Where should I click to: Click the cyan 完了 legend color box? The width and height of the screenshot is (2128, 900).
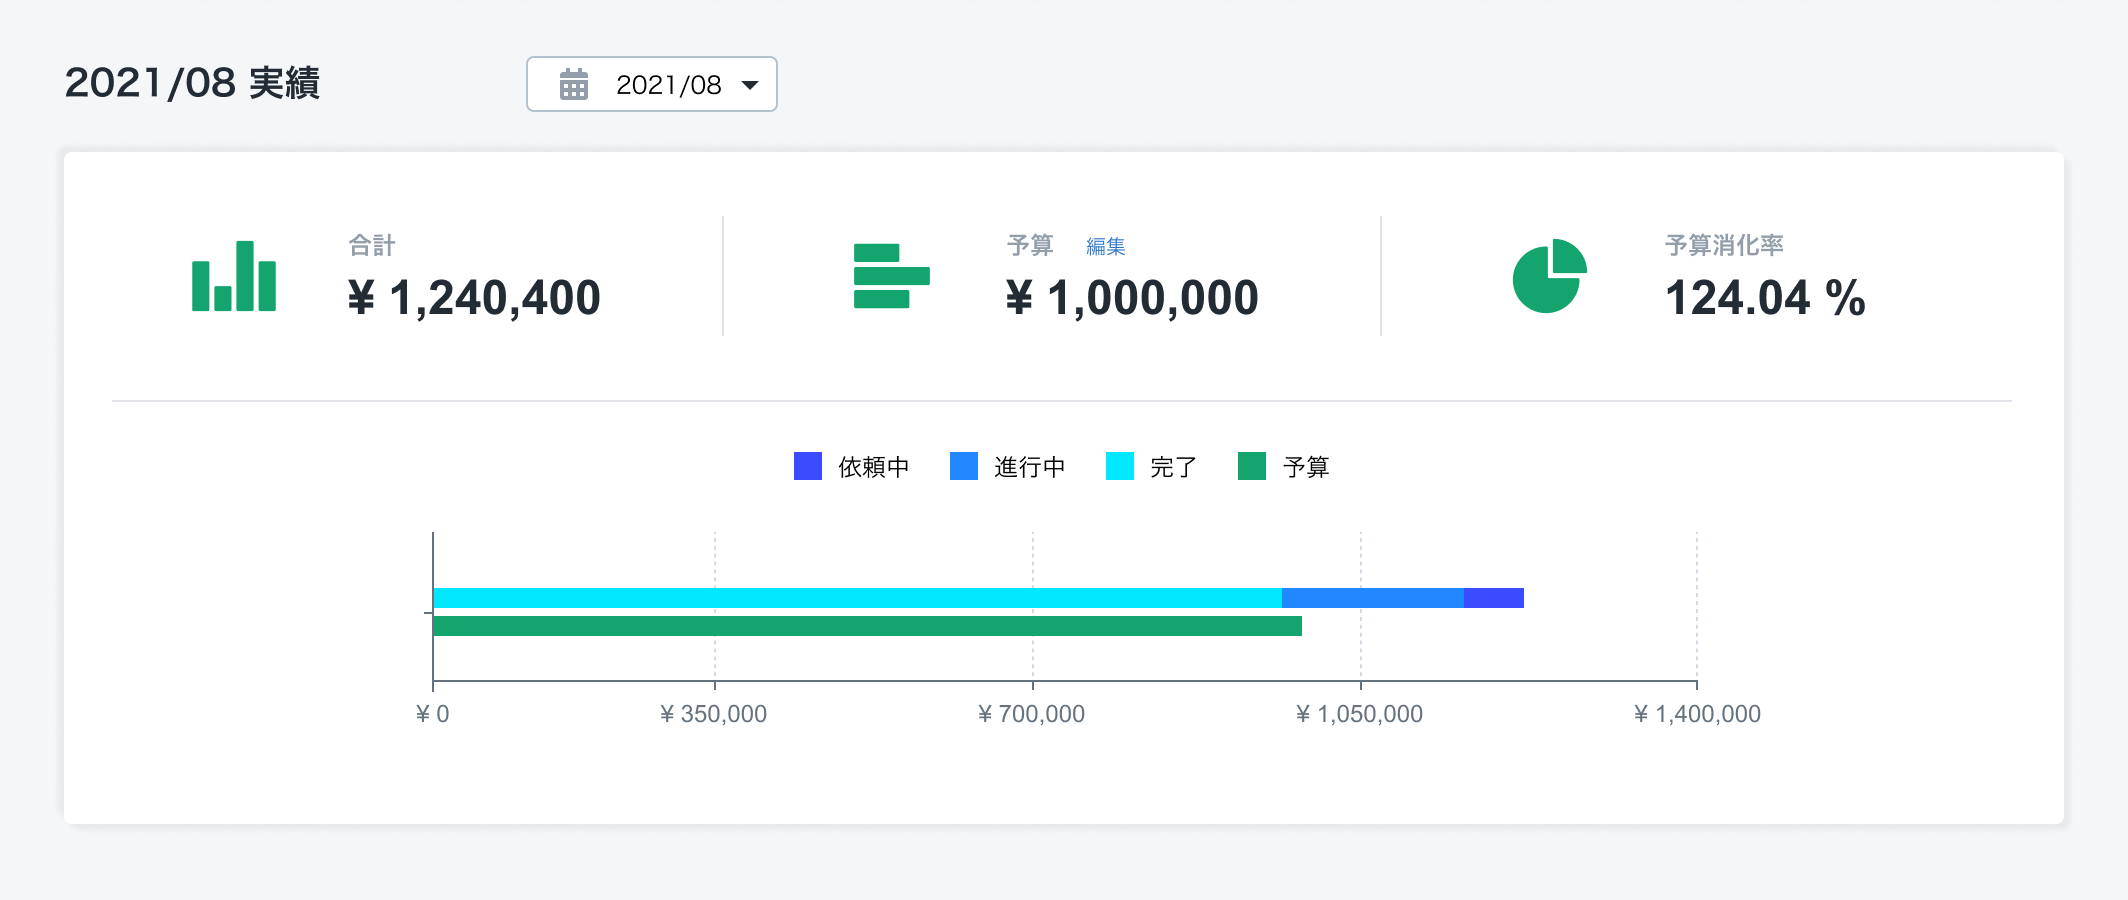pyautogui.click(x=1120, y=467)
